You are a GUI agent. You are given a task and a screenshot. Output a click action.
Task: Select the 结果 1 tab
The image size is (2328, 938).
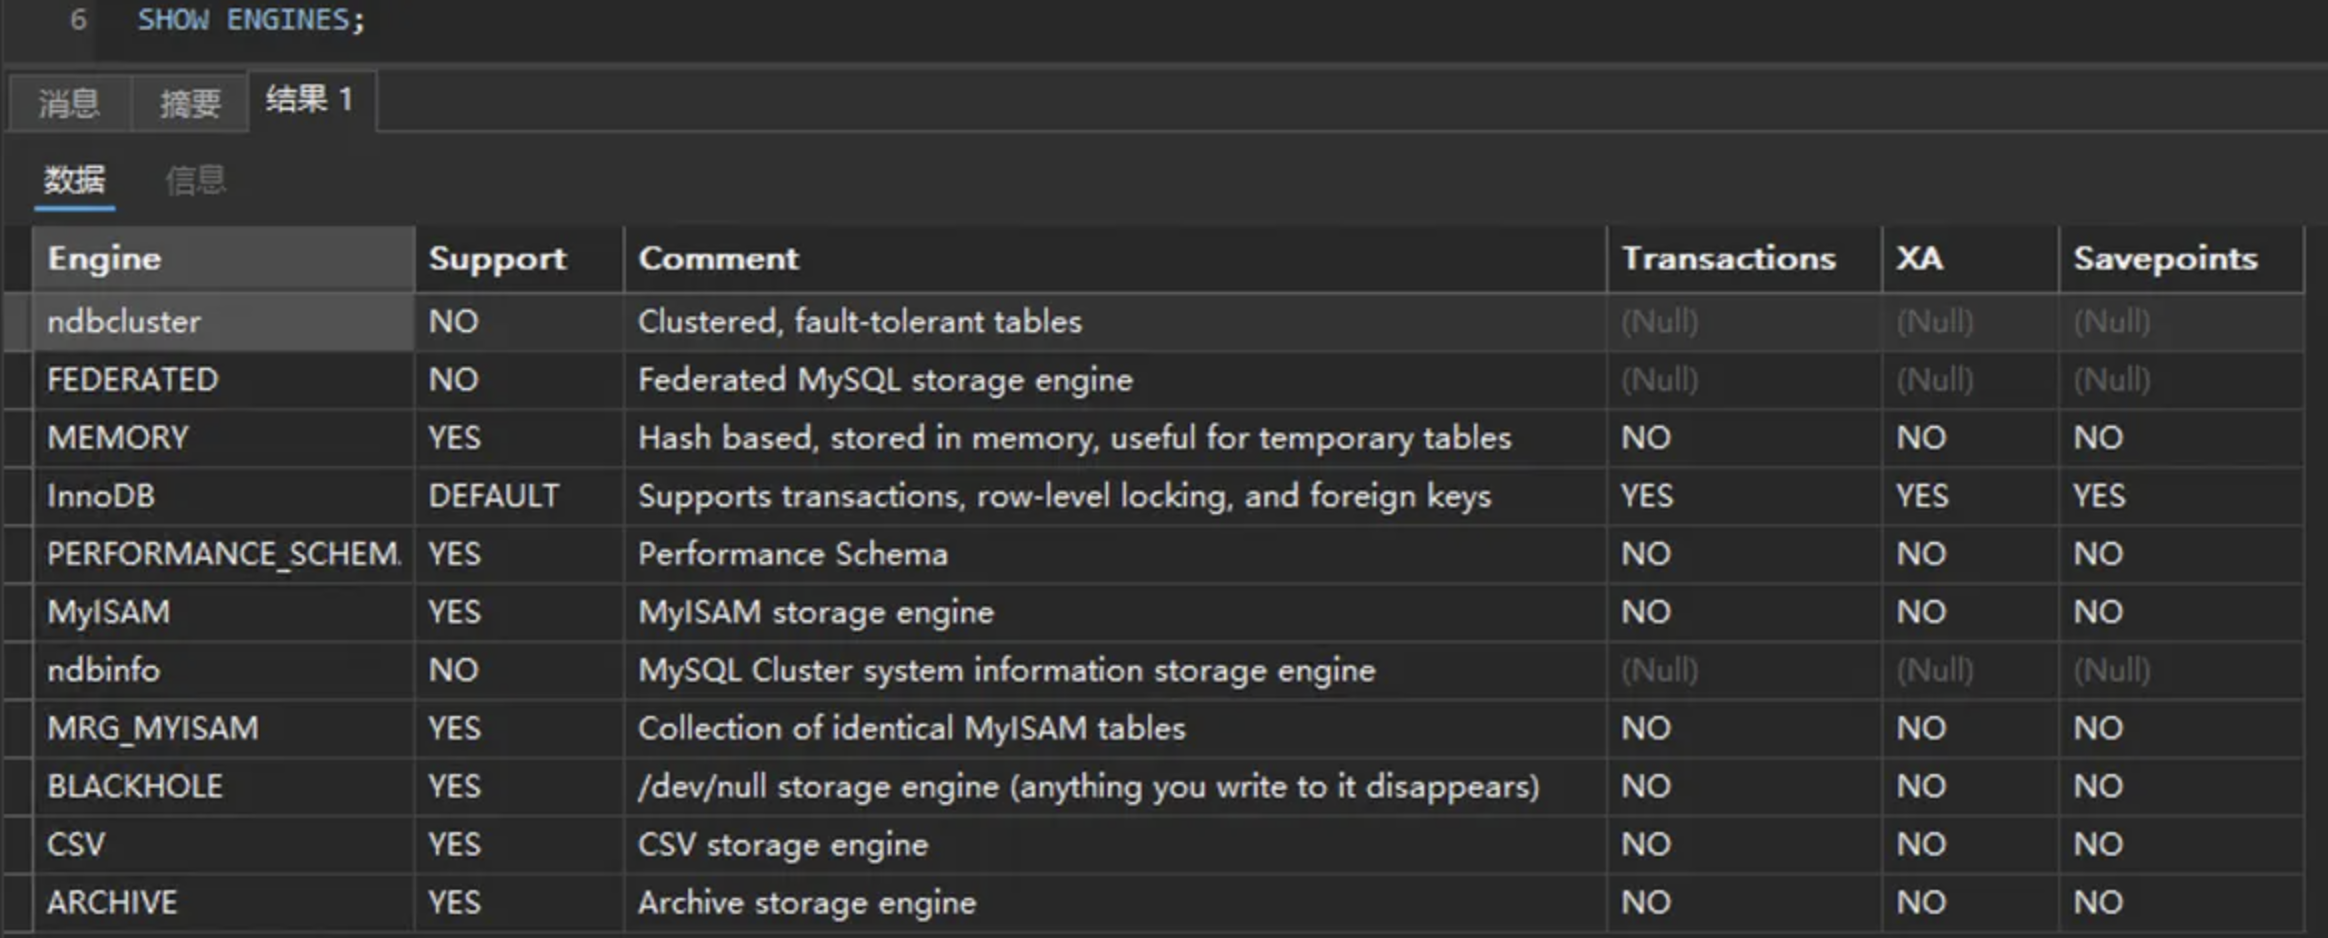(x=310, y=100)
